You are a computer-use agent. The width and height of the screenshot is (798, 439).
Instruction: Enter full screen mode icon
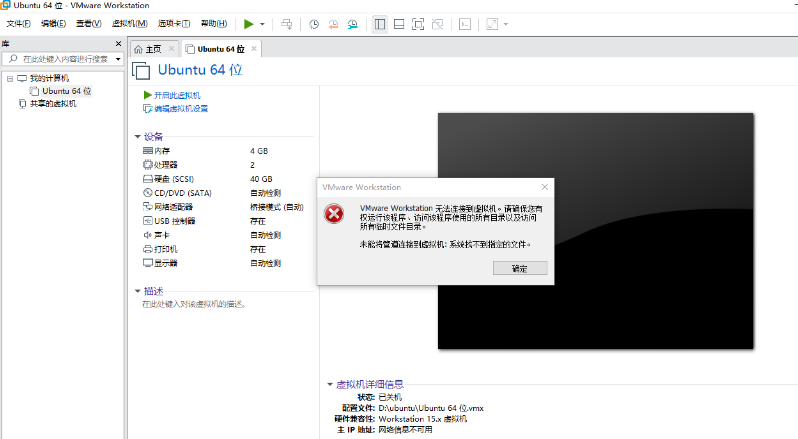[x=418, y=24]
